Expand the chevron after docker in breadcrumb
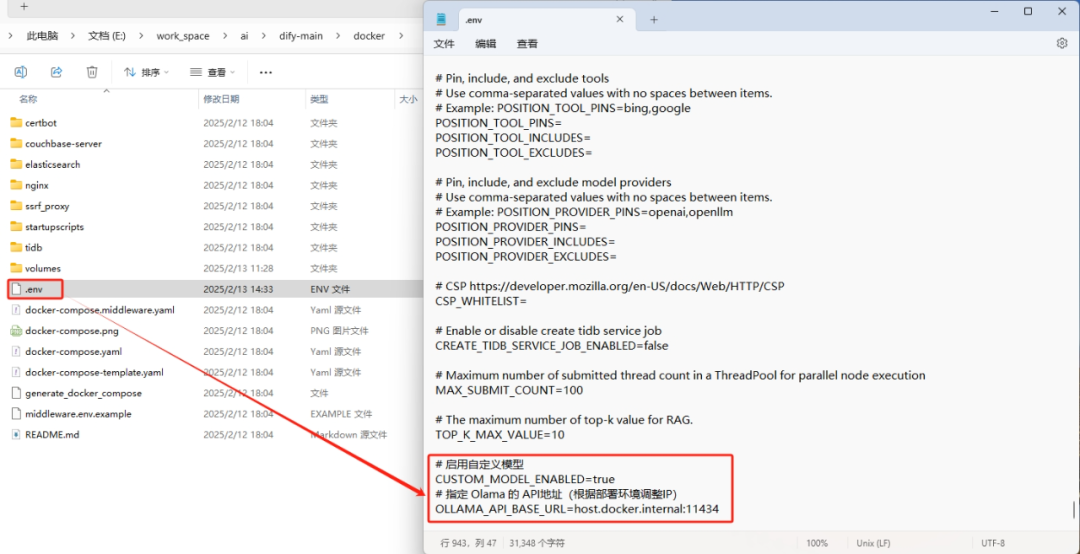The width and height of the screenshot is (1080, 554). [x=401, y=36]
